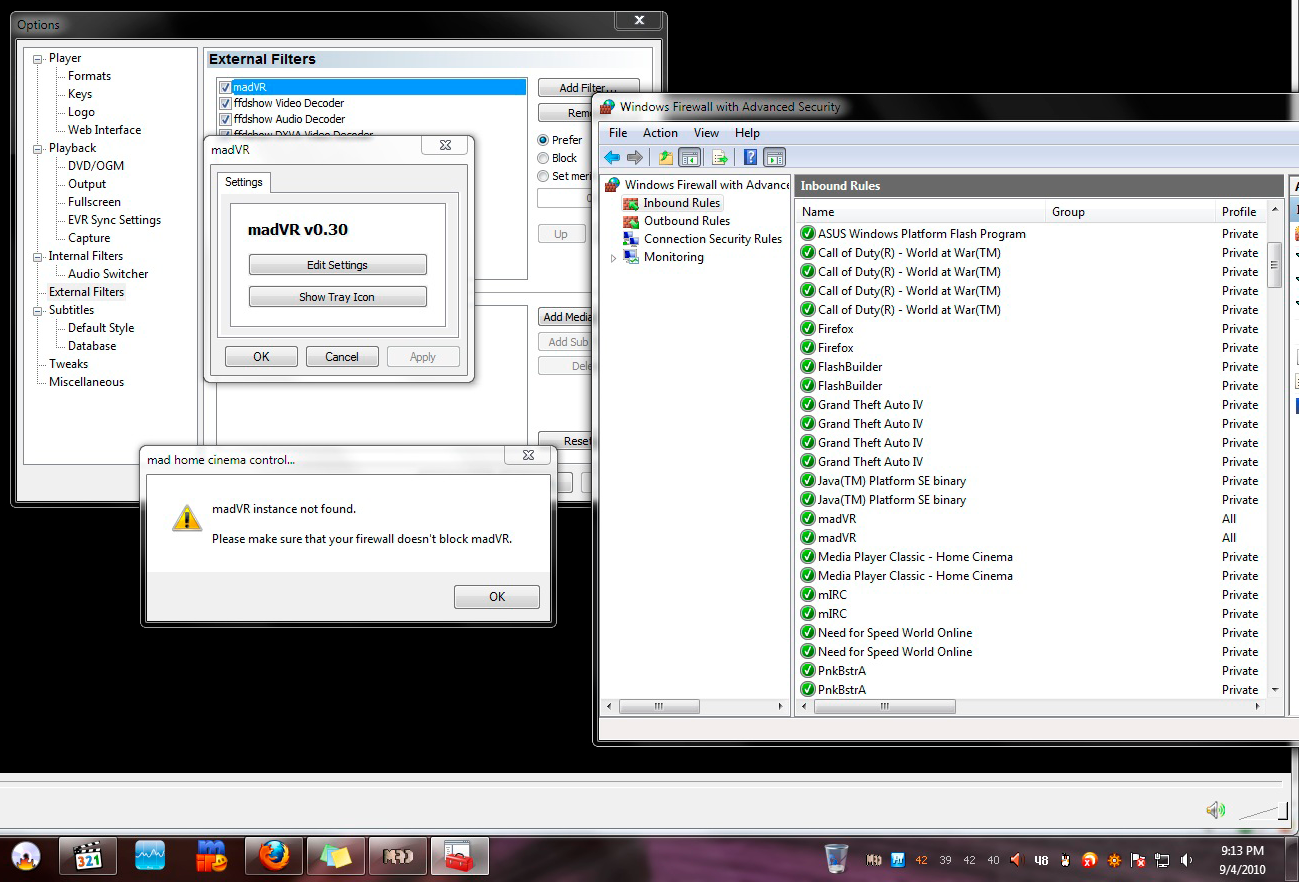Expand the Monitoring tree node
Viewport: 1299px width, 882px height.
(613, 258)
